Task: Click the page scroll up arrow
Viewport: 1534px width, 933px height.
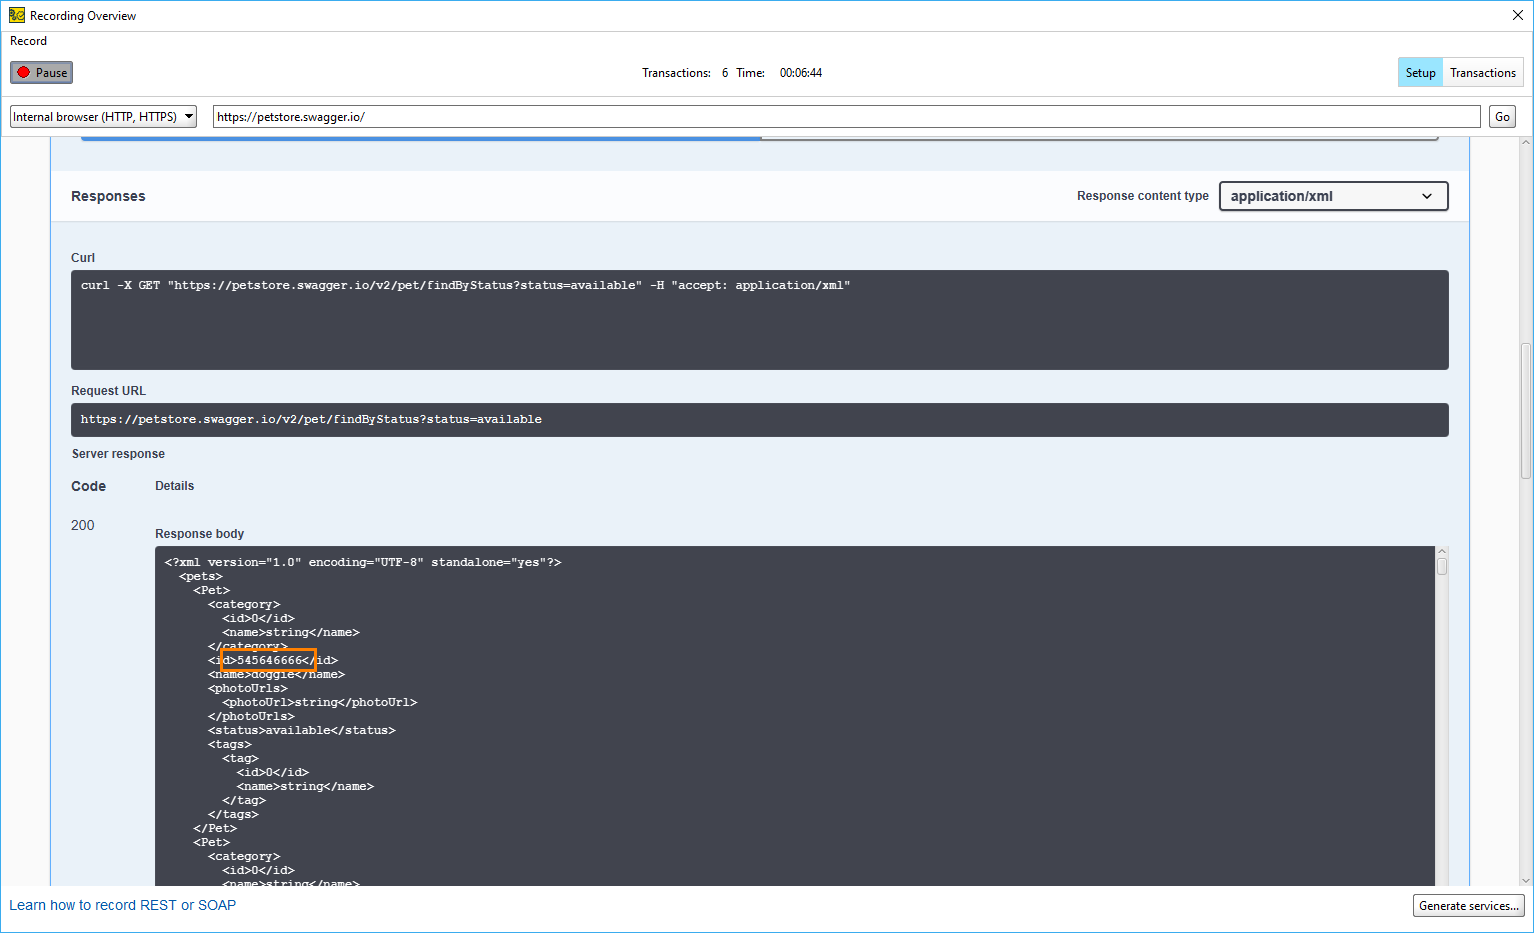Action: [x=1525, y=143]
